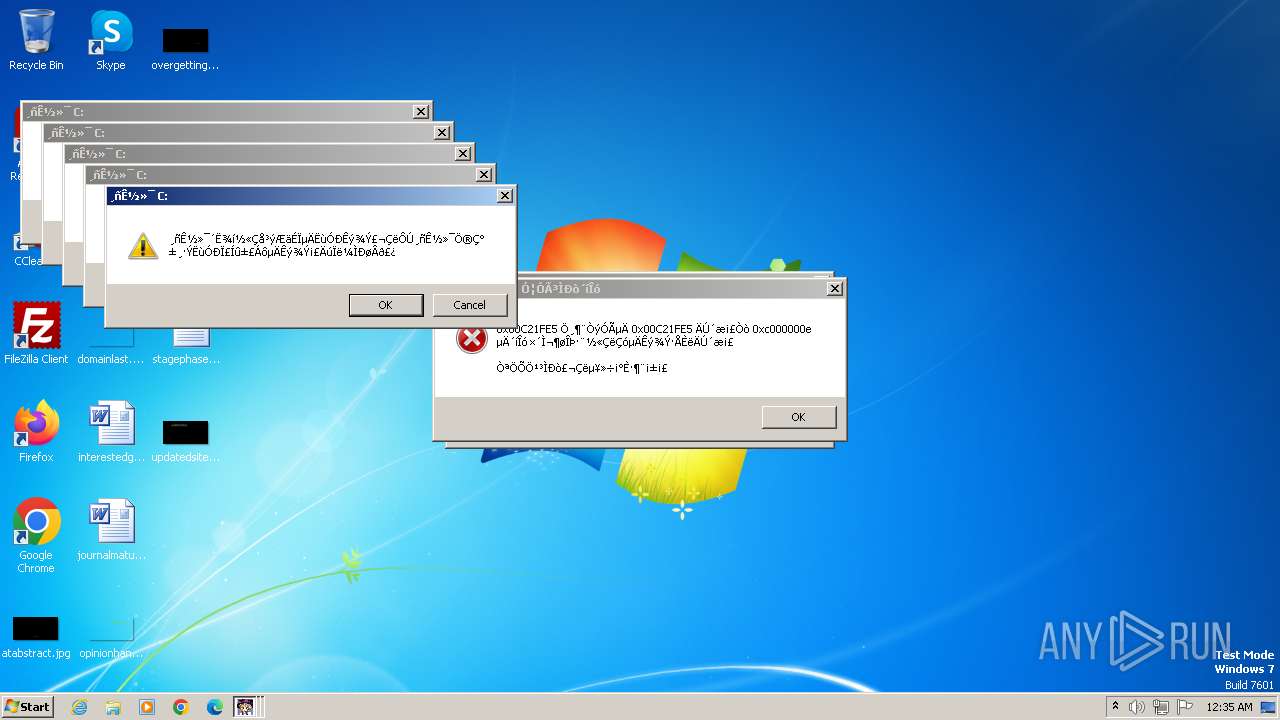Open the Start menu
The height and width of the screenshot is (720, 1280).
[27, 707]
